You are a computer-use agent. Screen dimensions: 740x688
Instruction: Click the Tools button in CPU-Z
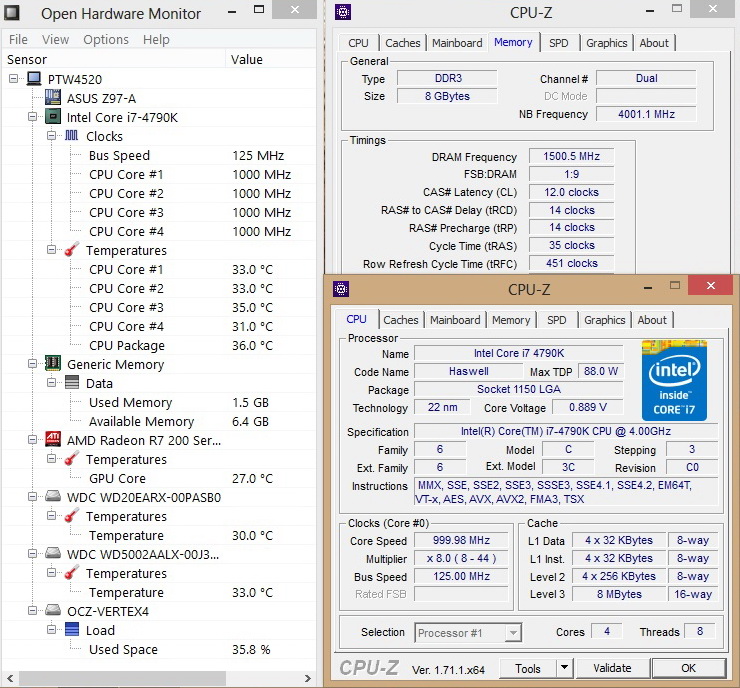coord(528,668)
